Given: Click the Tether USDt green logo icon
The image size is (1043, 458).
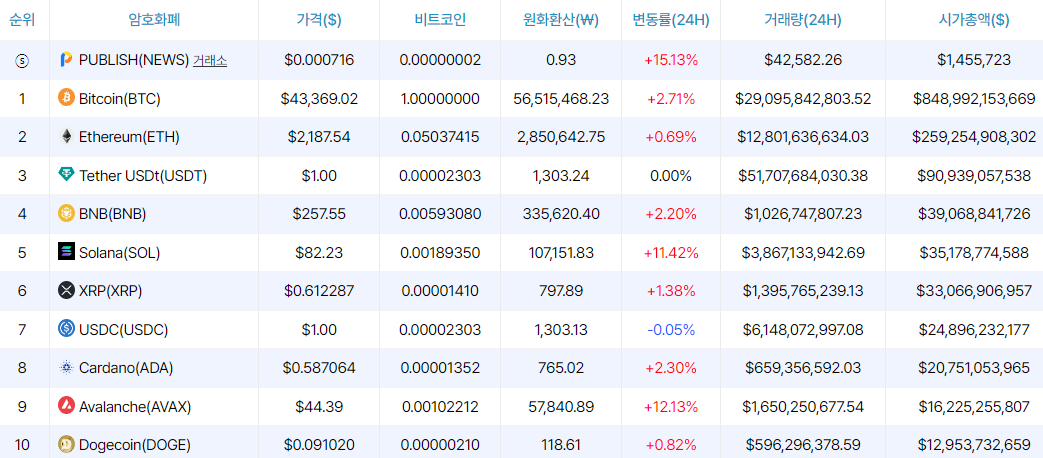Looking at the screenshot, I should [67, 175].
